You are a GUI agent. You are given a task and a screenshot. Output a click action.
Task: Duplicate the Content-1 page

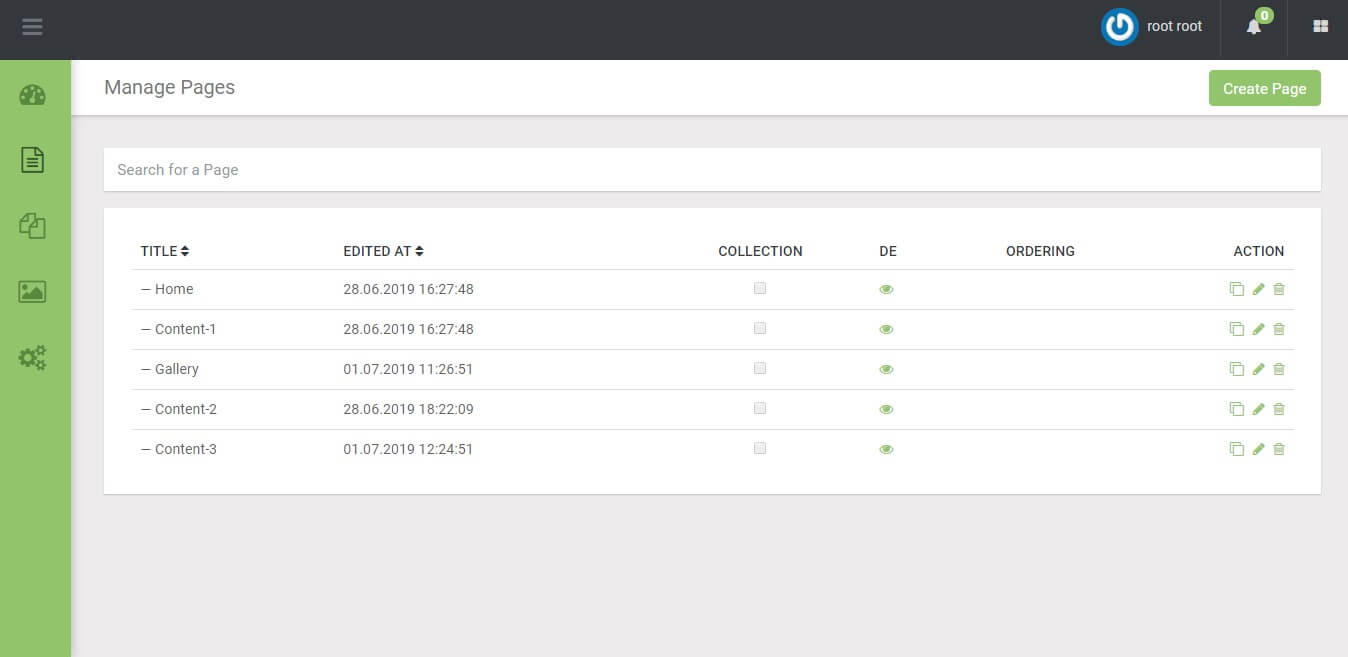[x=1237, y=329]
